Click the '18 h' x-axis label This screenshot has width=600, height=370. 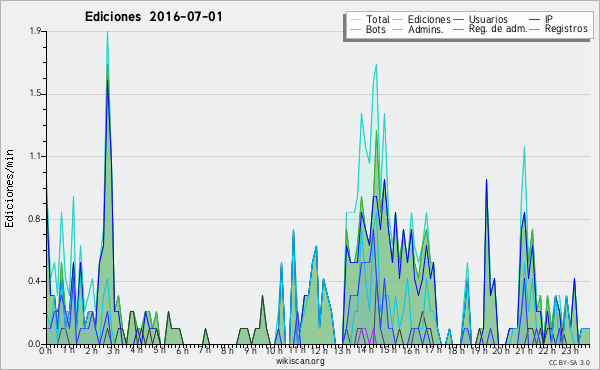(x=456, y=351)
